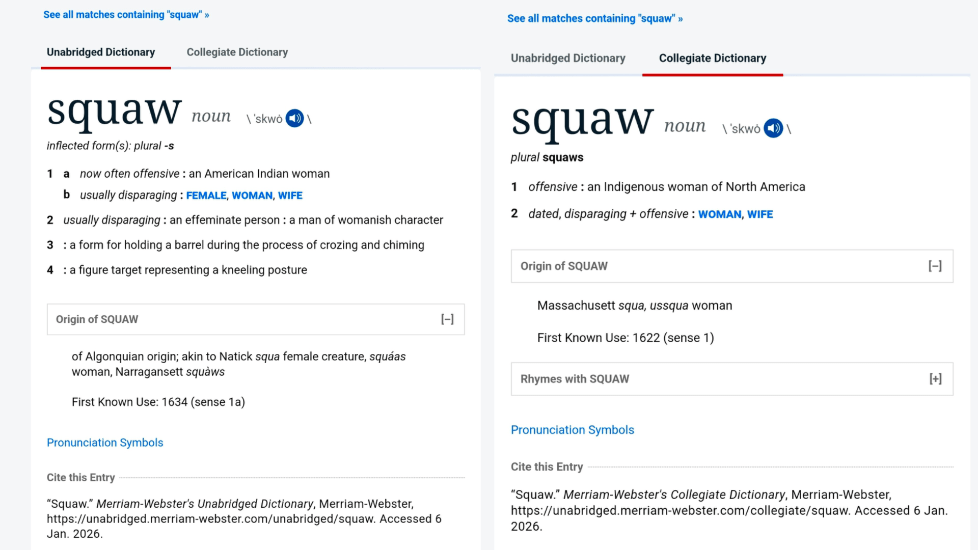Screen dimensions: 978x550
Task: Collapse Origin of SQUAW in left panel
Action: click(447, 319)
